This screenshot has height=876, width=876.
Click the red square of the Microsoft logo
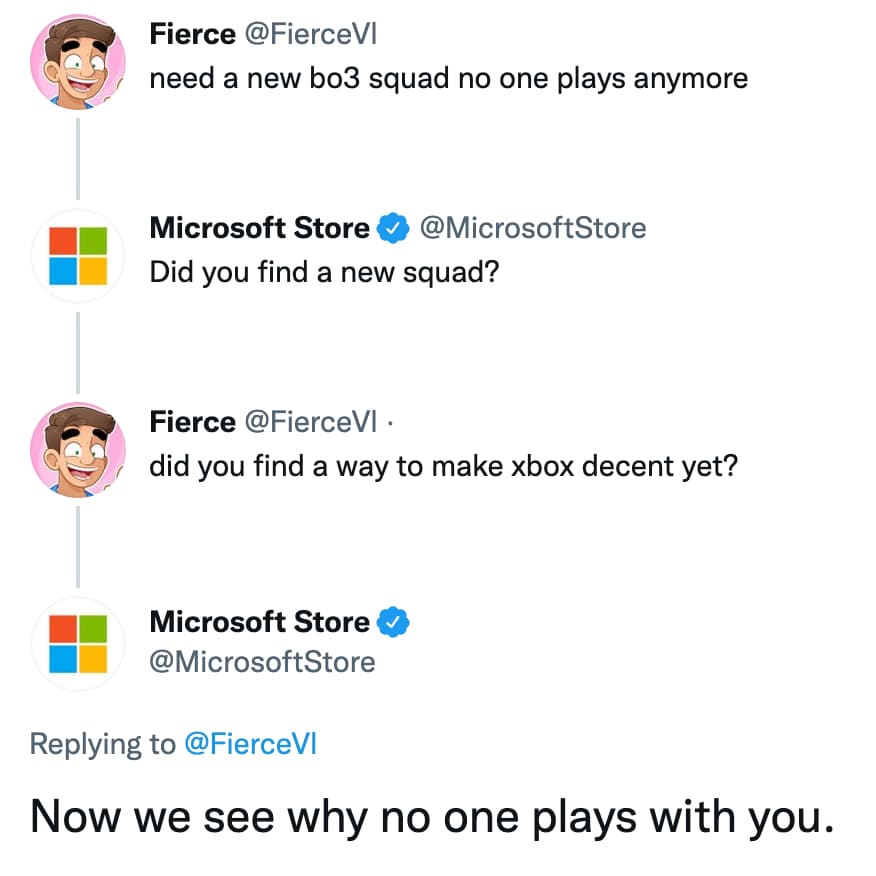point(64,241)
